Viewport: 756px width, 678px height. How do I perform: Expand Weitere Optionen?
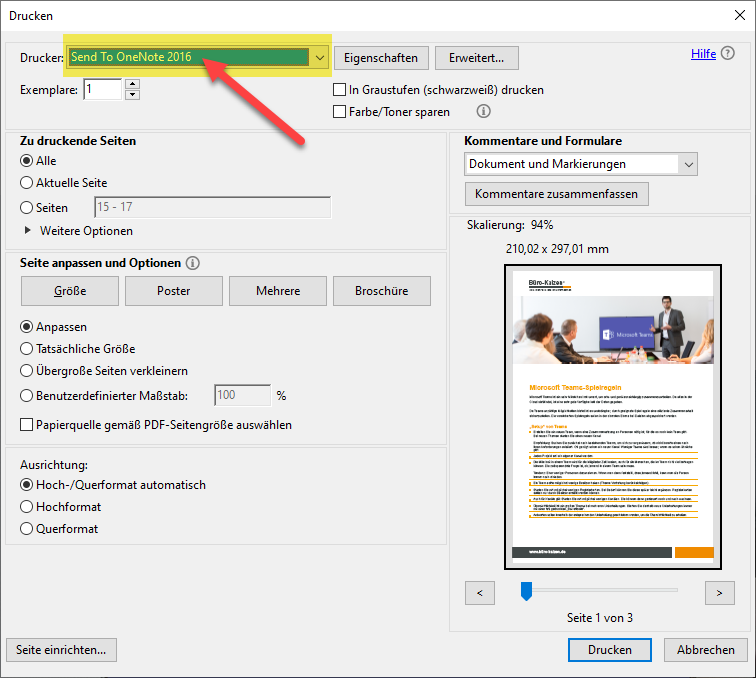pyautogui.click(x=27, y=231)
